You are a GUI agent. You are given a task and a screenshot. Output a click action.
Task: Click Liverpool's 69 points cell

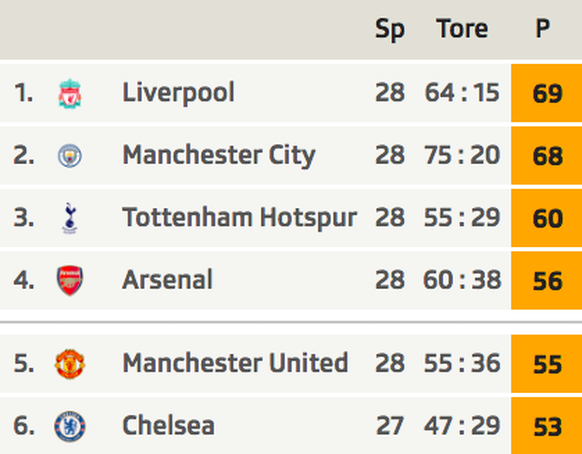546,93
